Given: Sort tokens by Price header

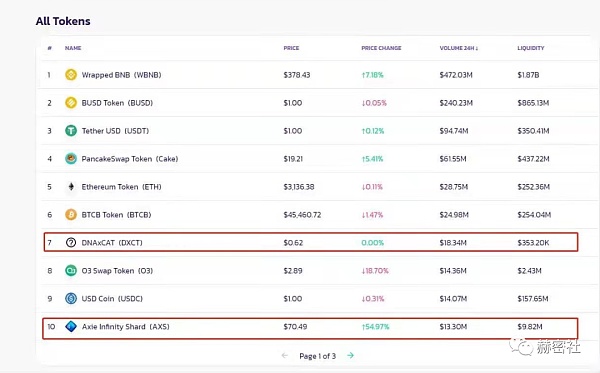Looking at the screenshot, I should coord(291,48).
